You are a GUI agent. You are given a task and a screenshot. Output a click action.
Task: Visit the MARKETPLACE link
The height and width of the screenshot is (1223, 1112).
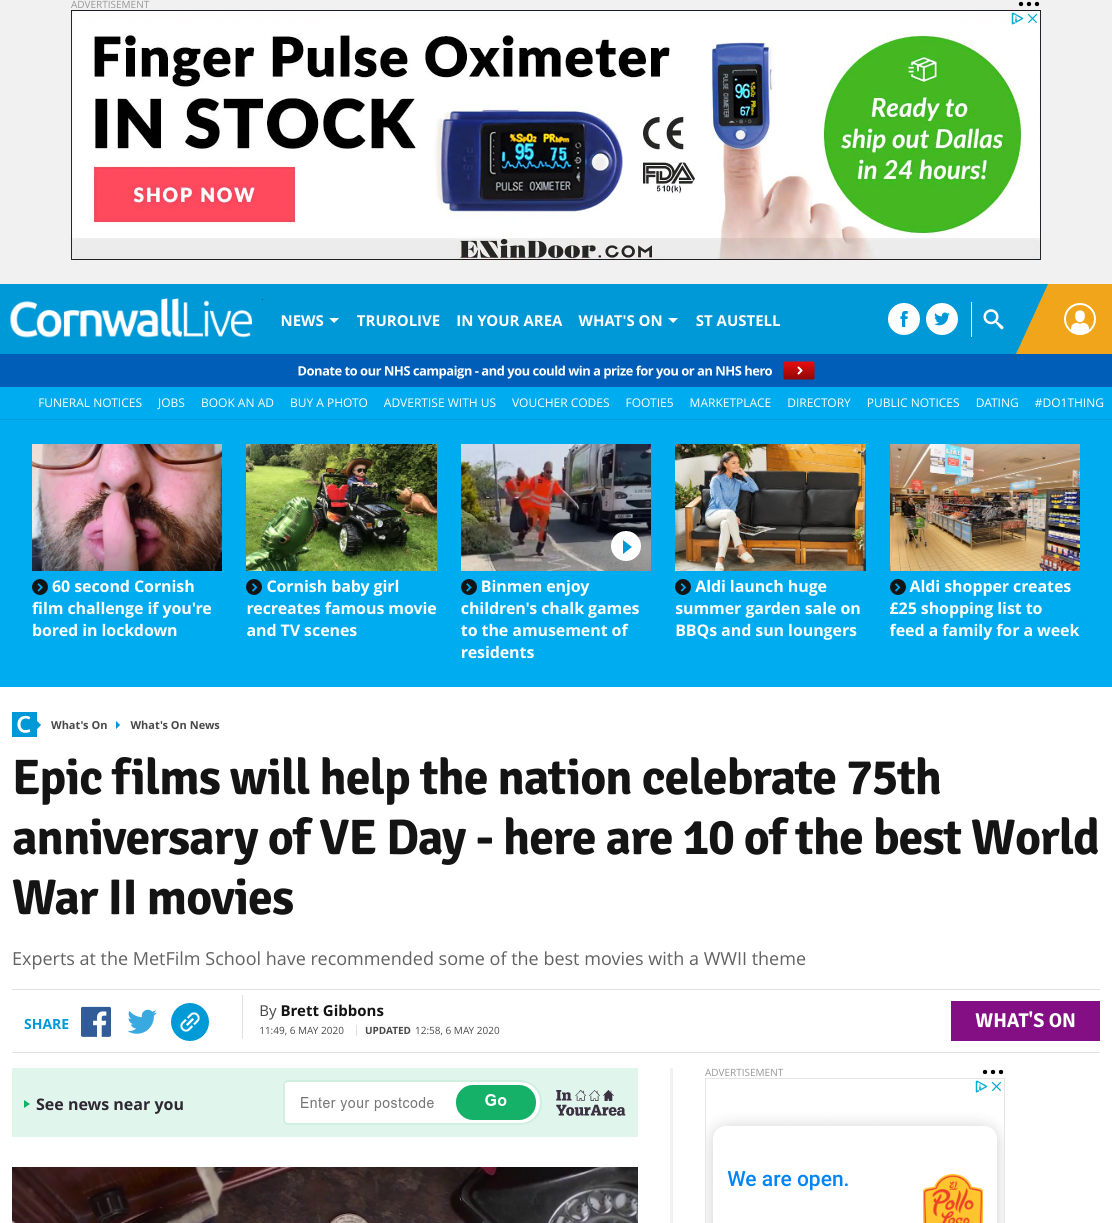pyautogui.click(x=731, y=403)
